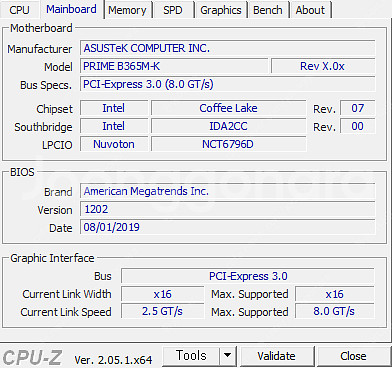
Task: Click the Southbridge vendor Intel field
Action: [x=114, y=126]
